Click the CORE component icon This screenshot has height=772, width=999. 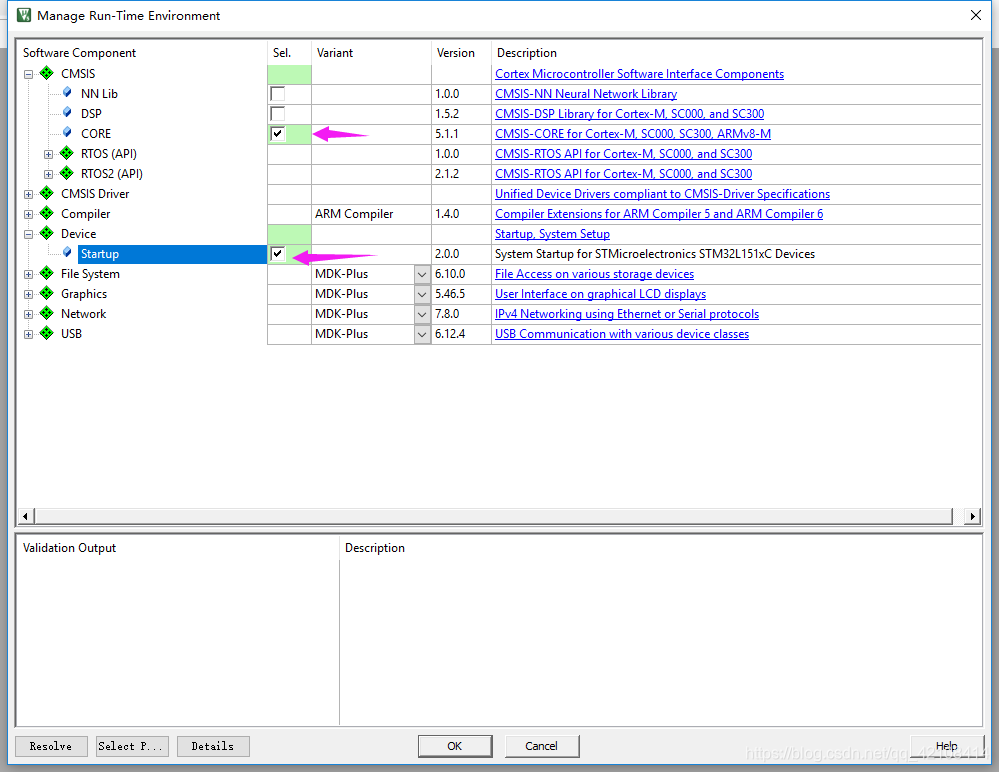tap(67, 132)
